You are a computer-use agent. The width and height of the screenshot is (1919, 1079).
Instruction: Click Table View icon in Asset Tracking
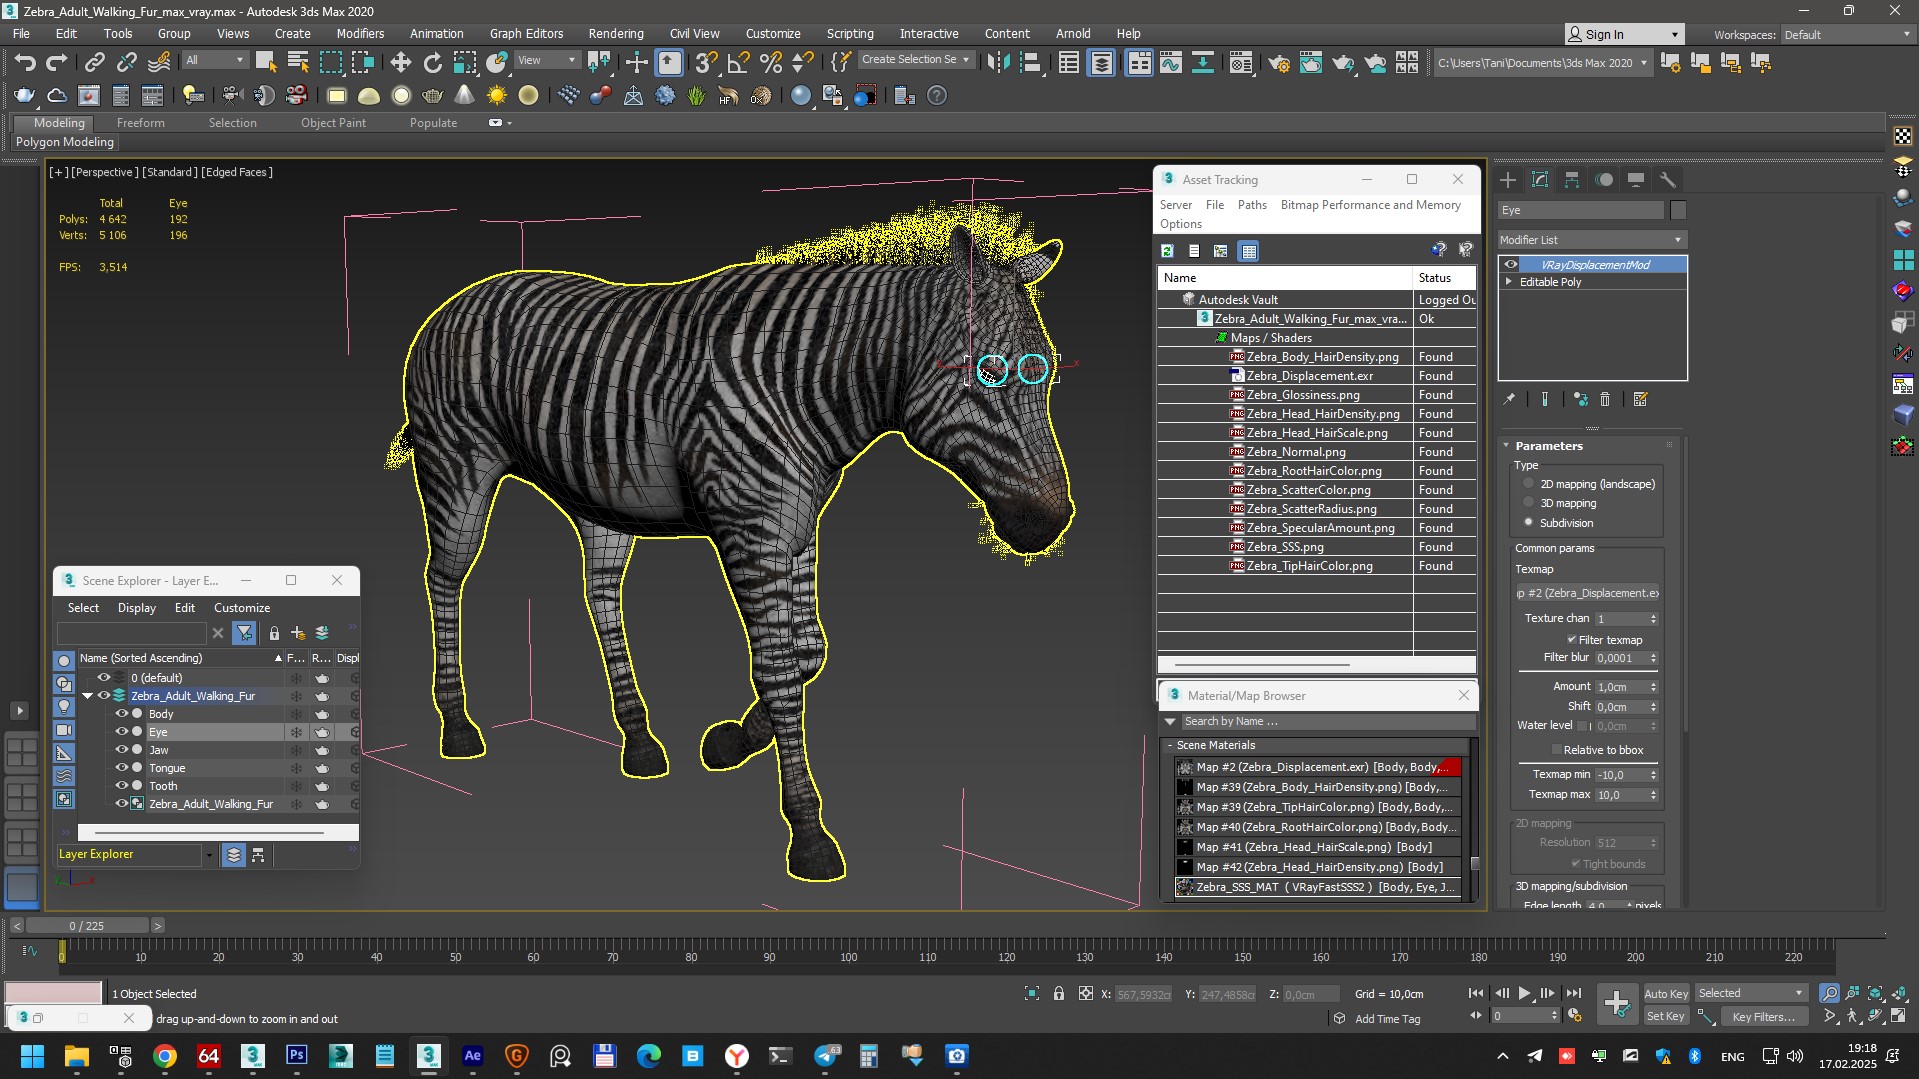tap(1249, 251)
